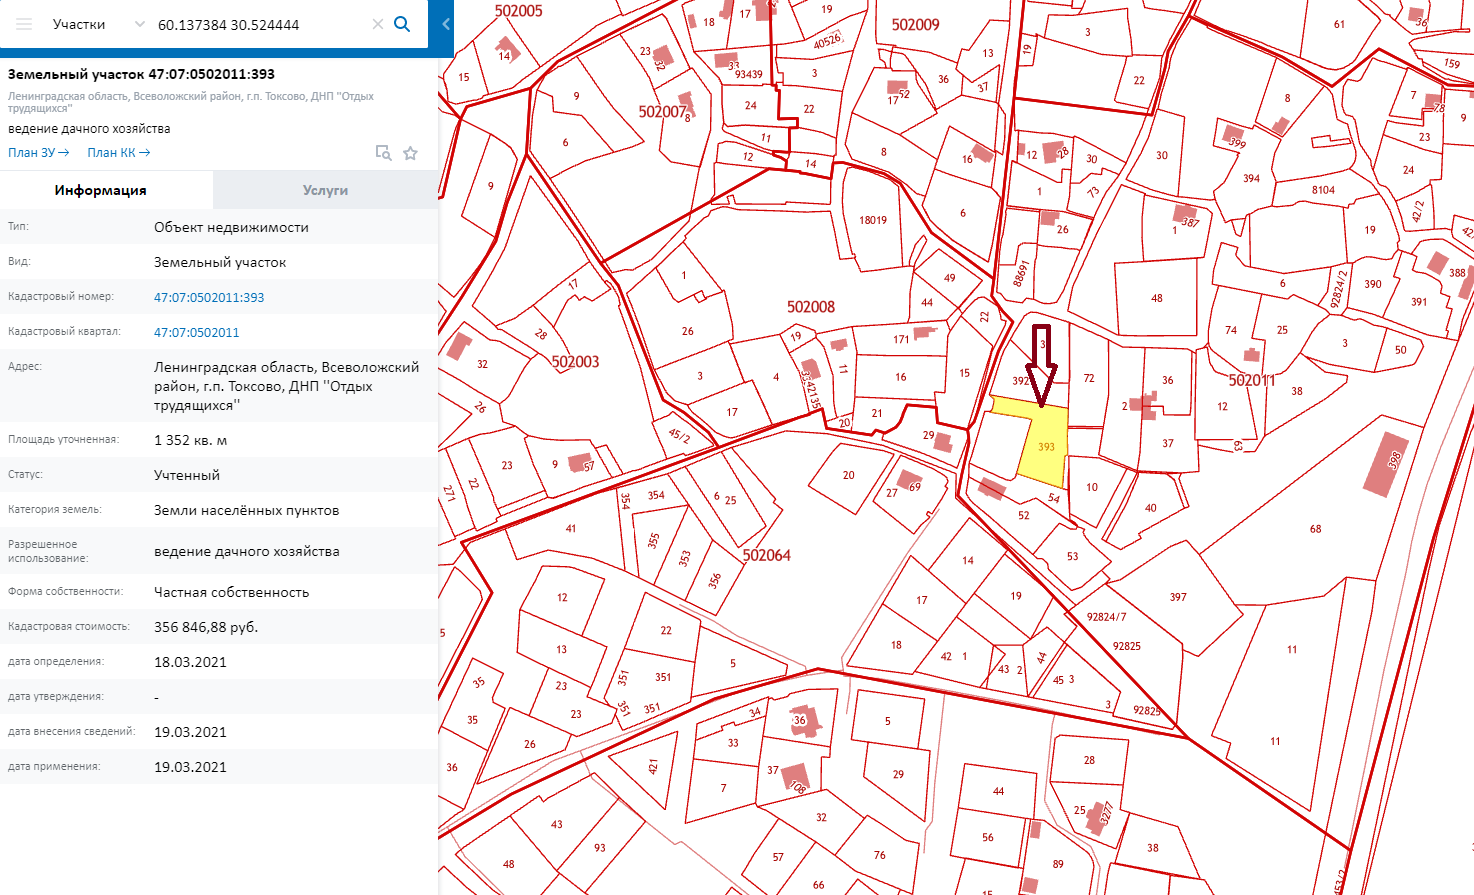1474x895 pixels.
Task: Click the value Земли населённых пунктов
Action: [x=246, y=510]
